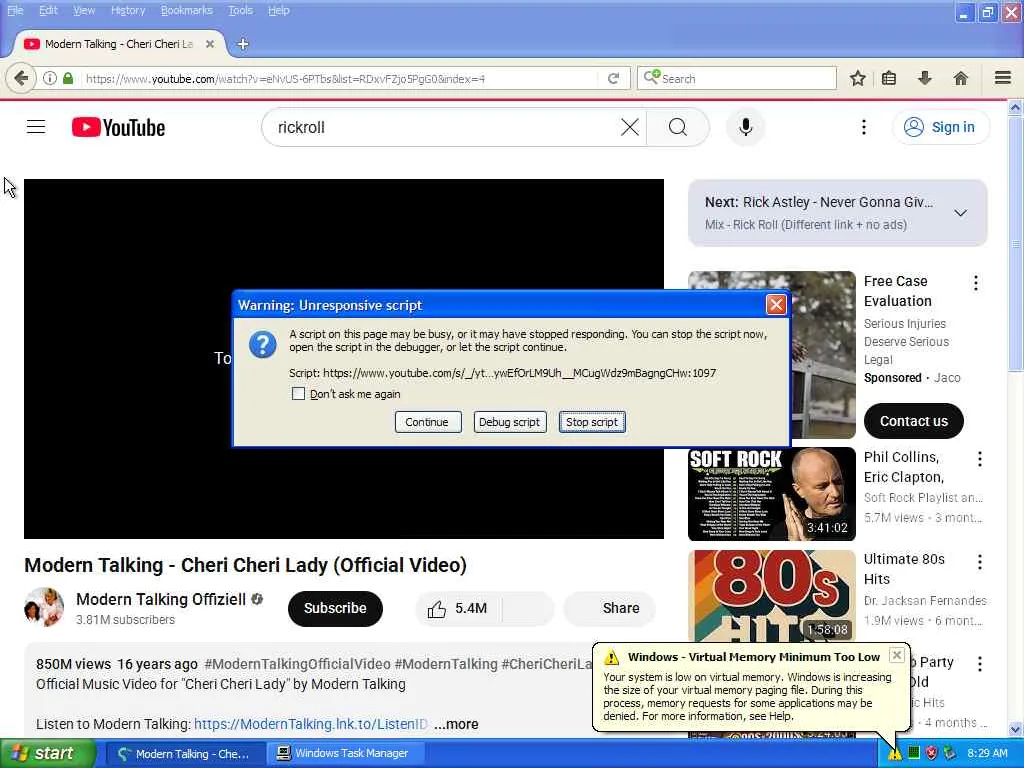Bookmark this page with star icon
The image size is (1024, 768).
(857, 78)
